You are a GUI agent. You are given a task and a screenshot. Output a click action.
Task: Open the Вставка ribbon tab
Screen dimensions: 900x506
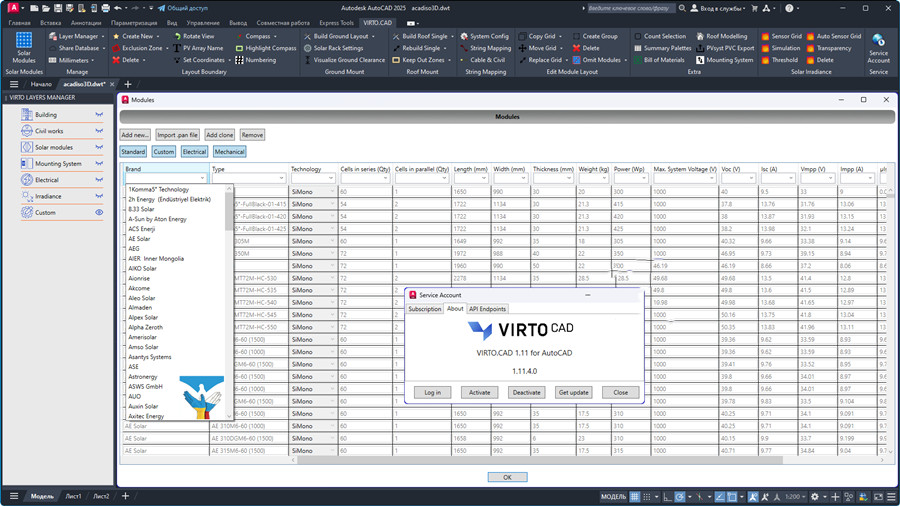click(51, 23)
